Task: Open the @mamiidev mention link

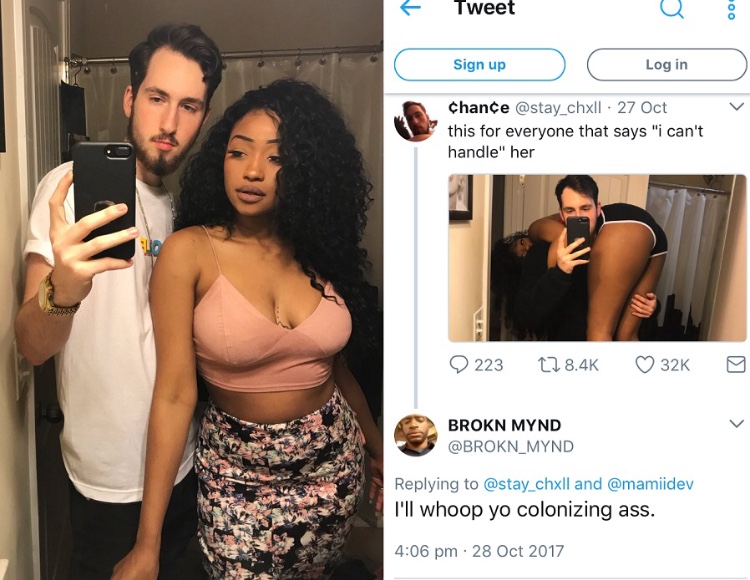Action: coord(650,484)
